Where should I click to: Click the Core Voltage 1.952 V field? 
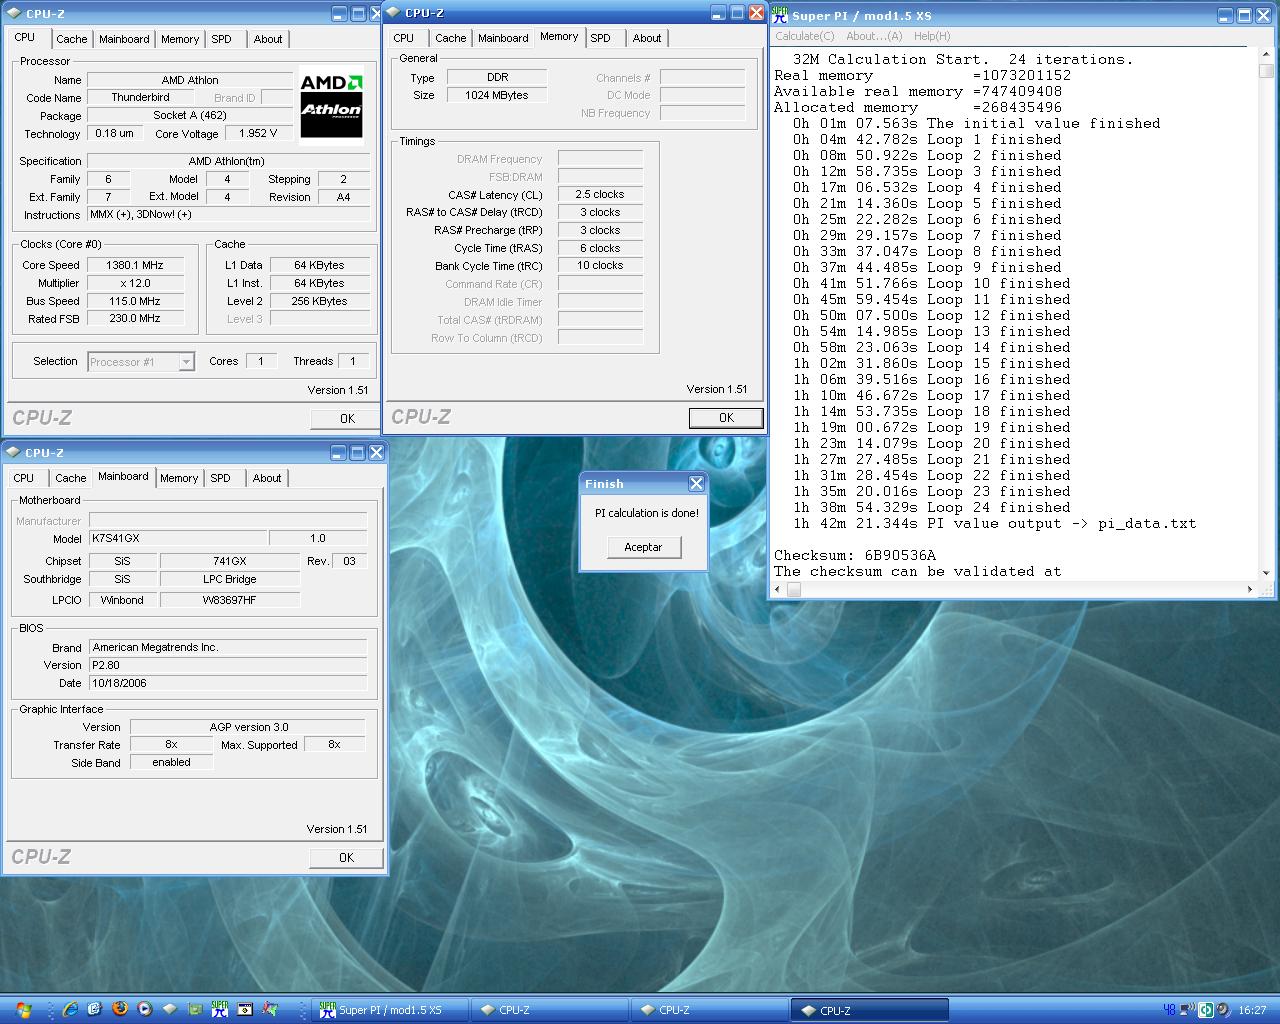[258, 133]
